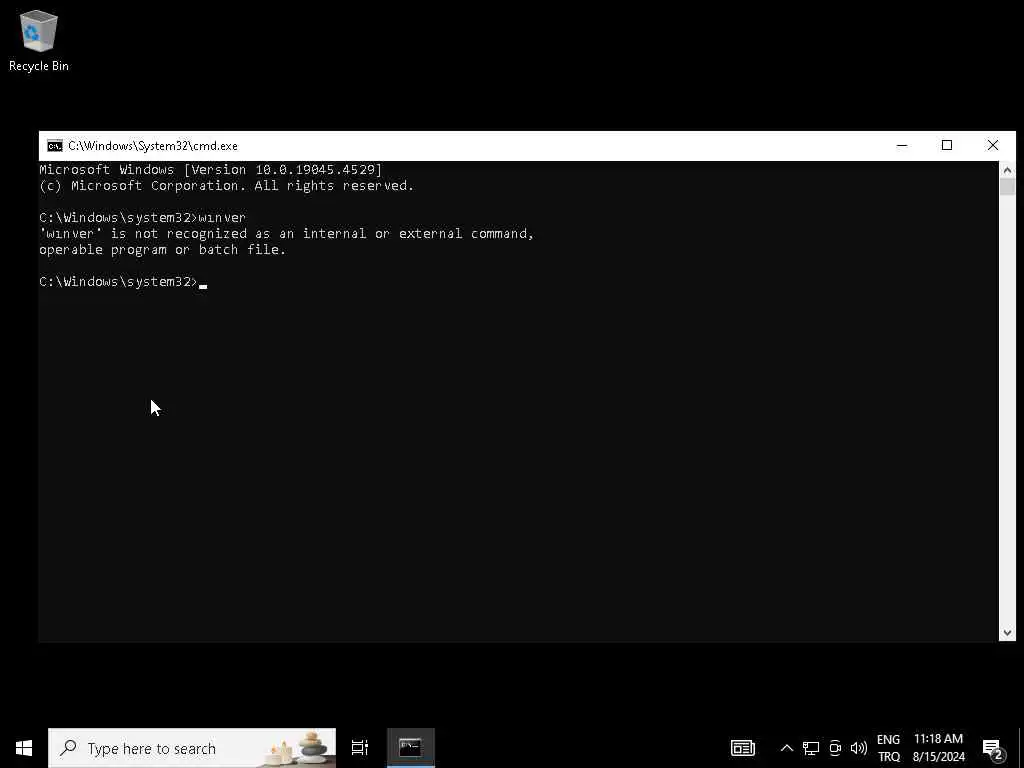Click the Version 10.0.19045.4529 text line

point(210,169)
